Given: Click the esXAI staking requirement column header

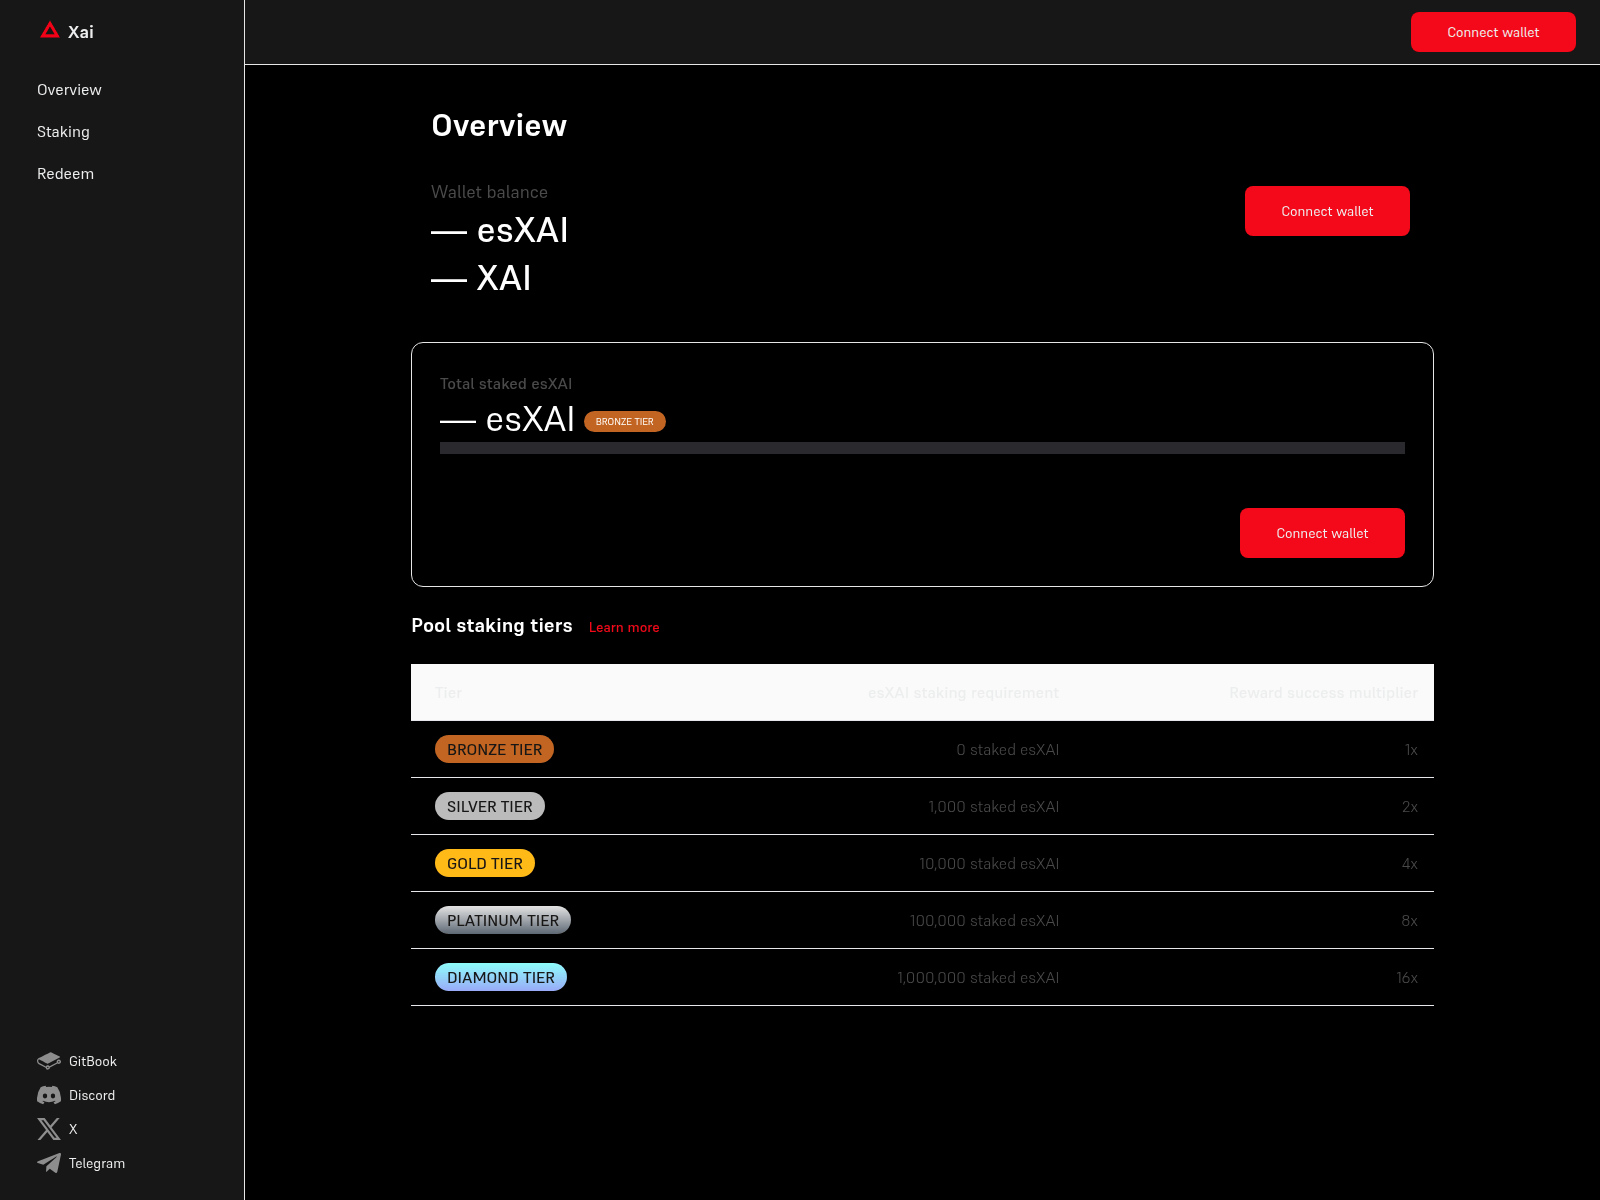Looking at the screenshot, I should click(x=963, y=692).
